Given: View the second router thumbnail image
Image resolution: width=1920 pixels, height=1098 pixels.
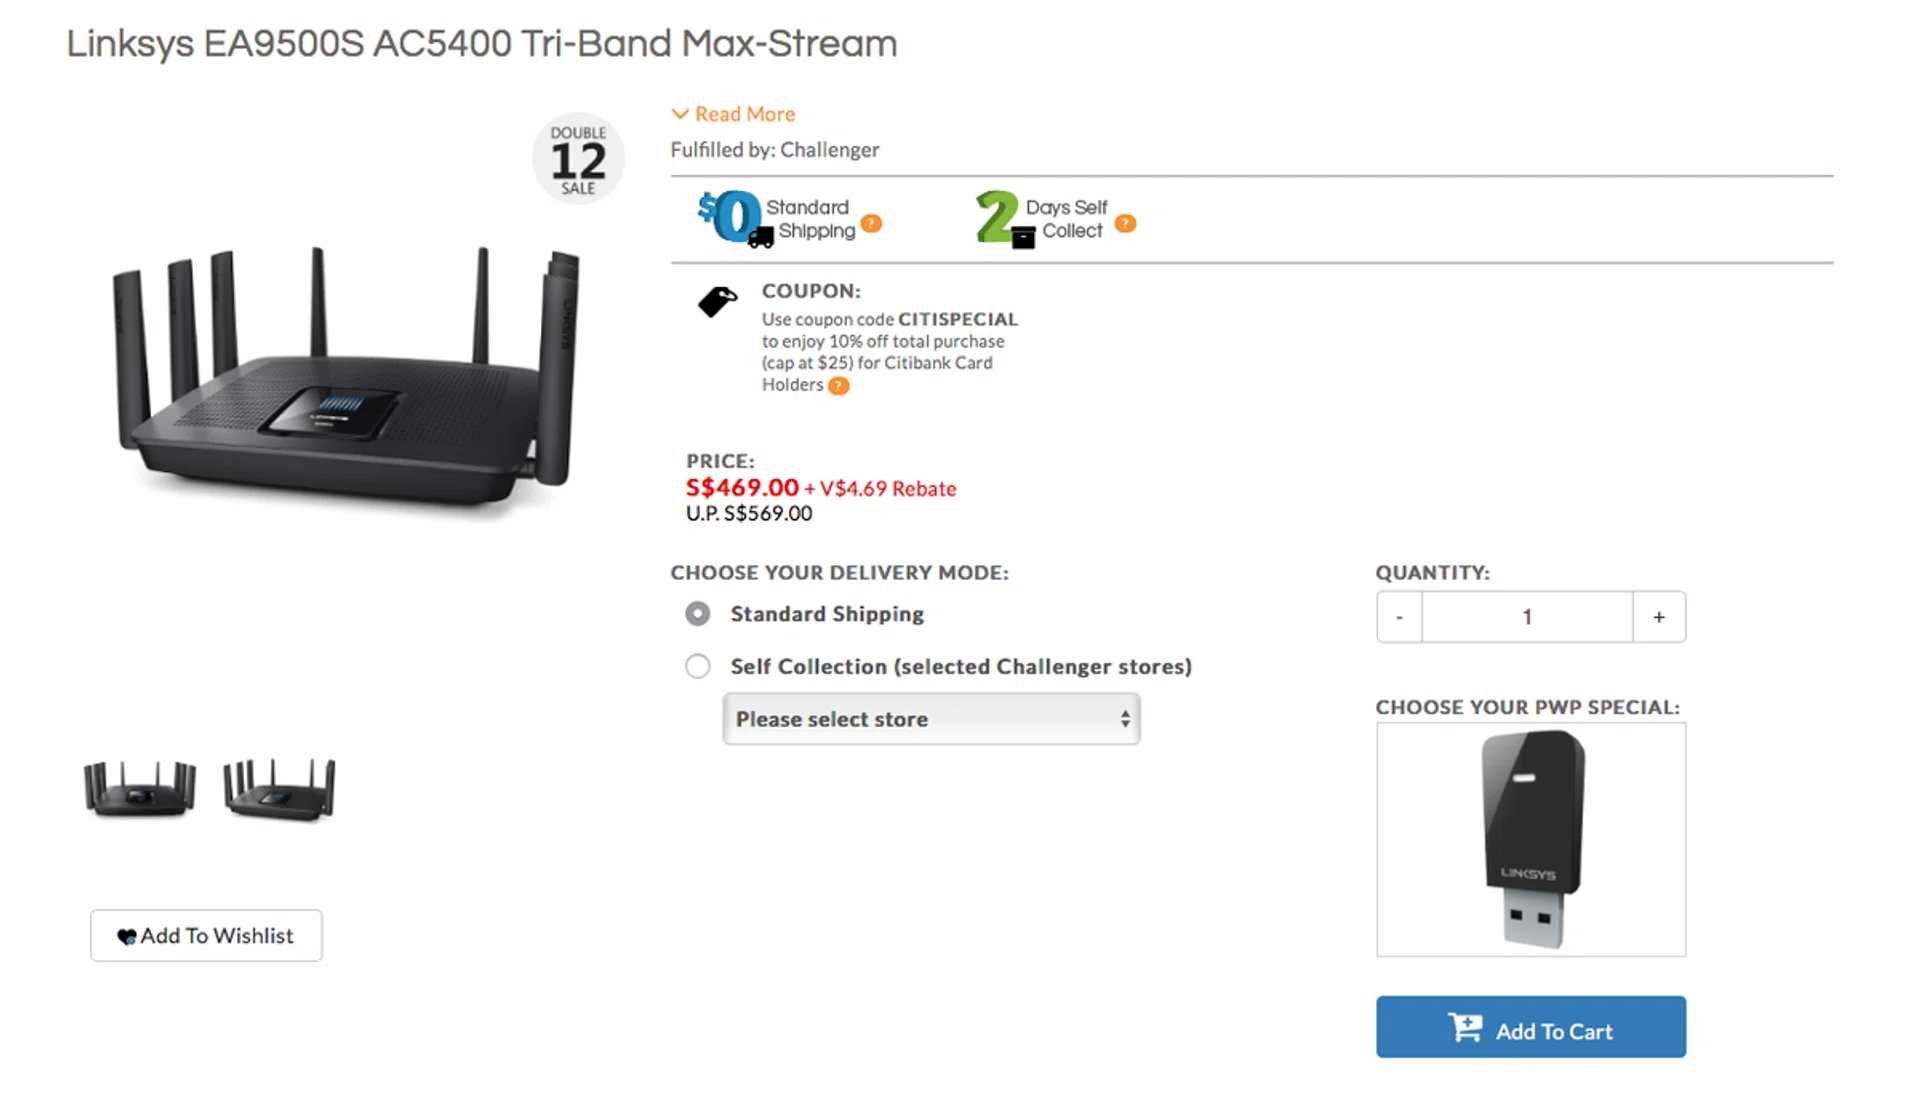Looking at the screenshot, I should click(x=279, y=789).
